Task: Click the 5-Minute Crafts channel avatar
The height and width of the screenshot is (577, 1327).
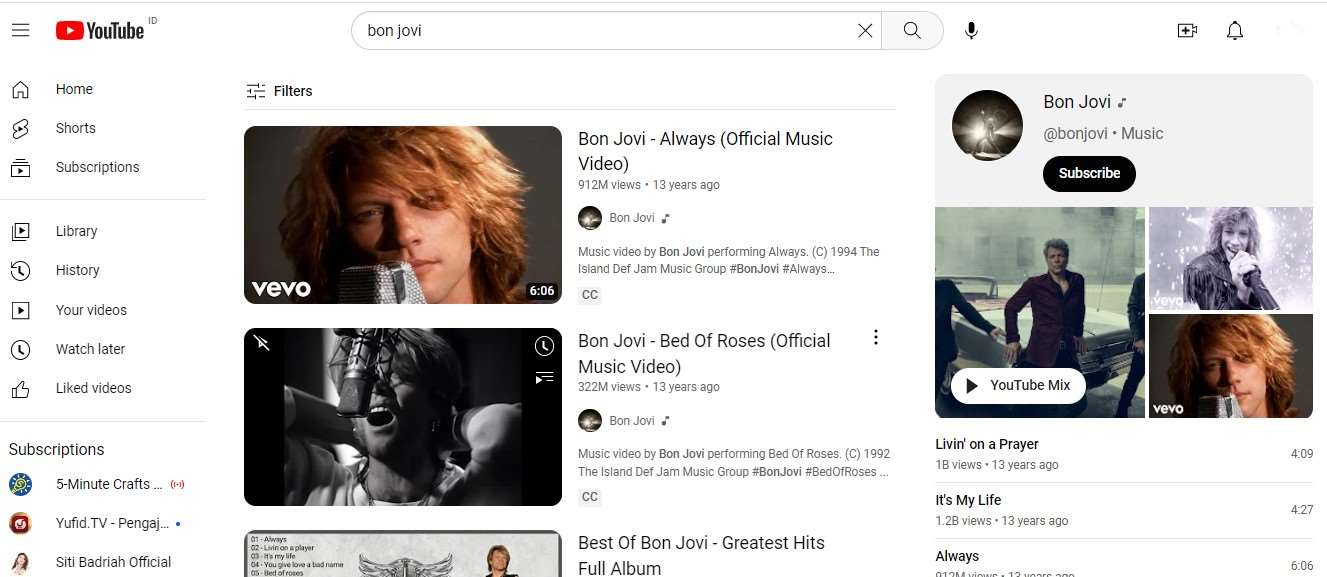Action: click(20, 484)
